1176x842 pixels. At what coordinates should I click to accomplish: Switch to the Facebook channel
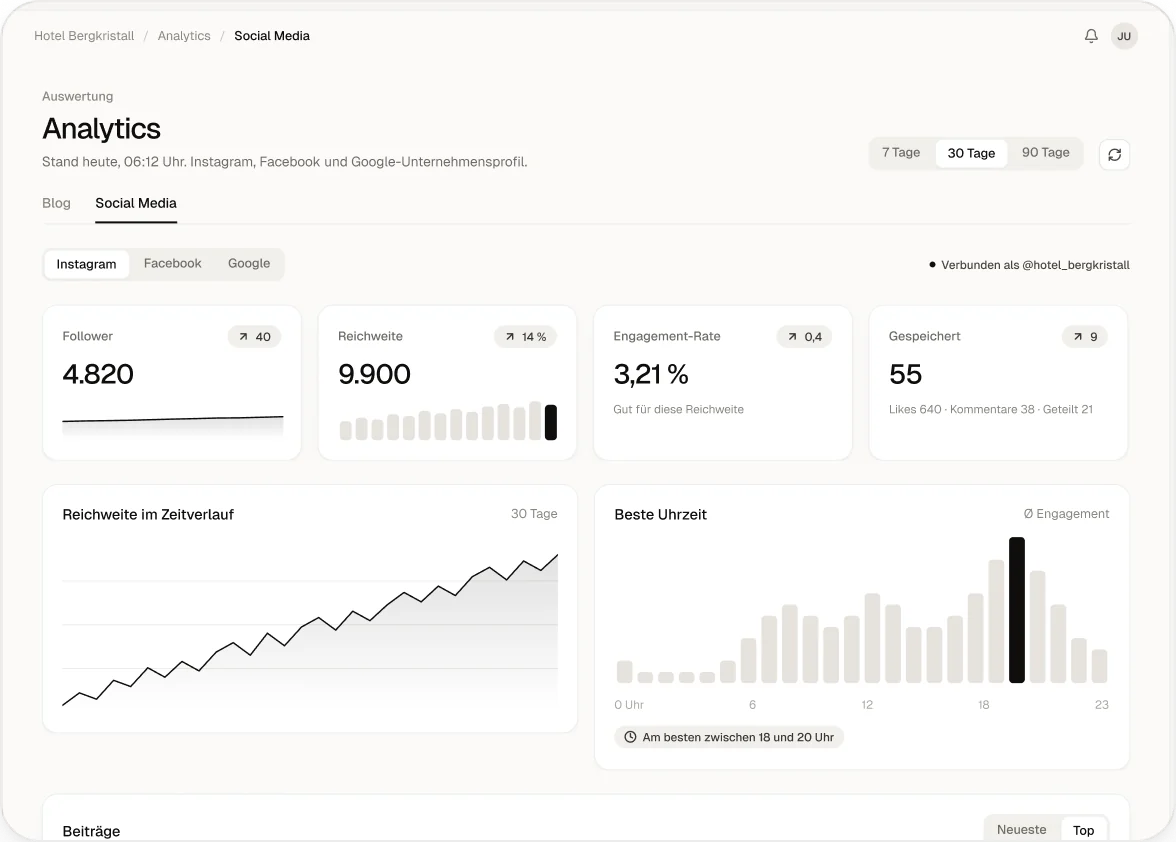172,264
